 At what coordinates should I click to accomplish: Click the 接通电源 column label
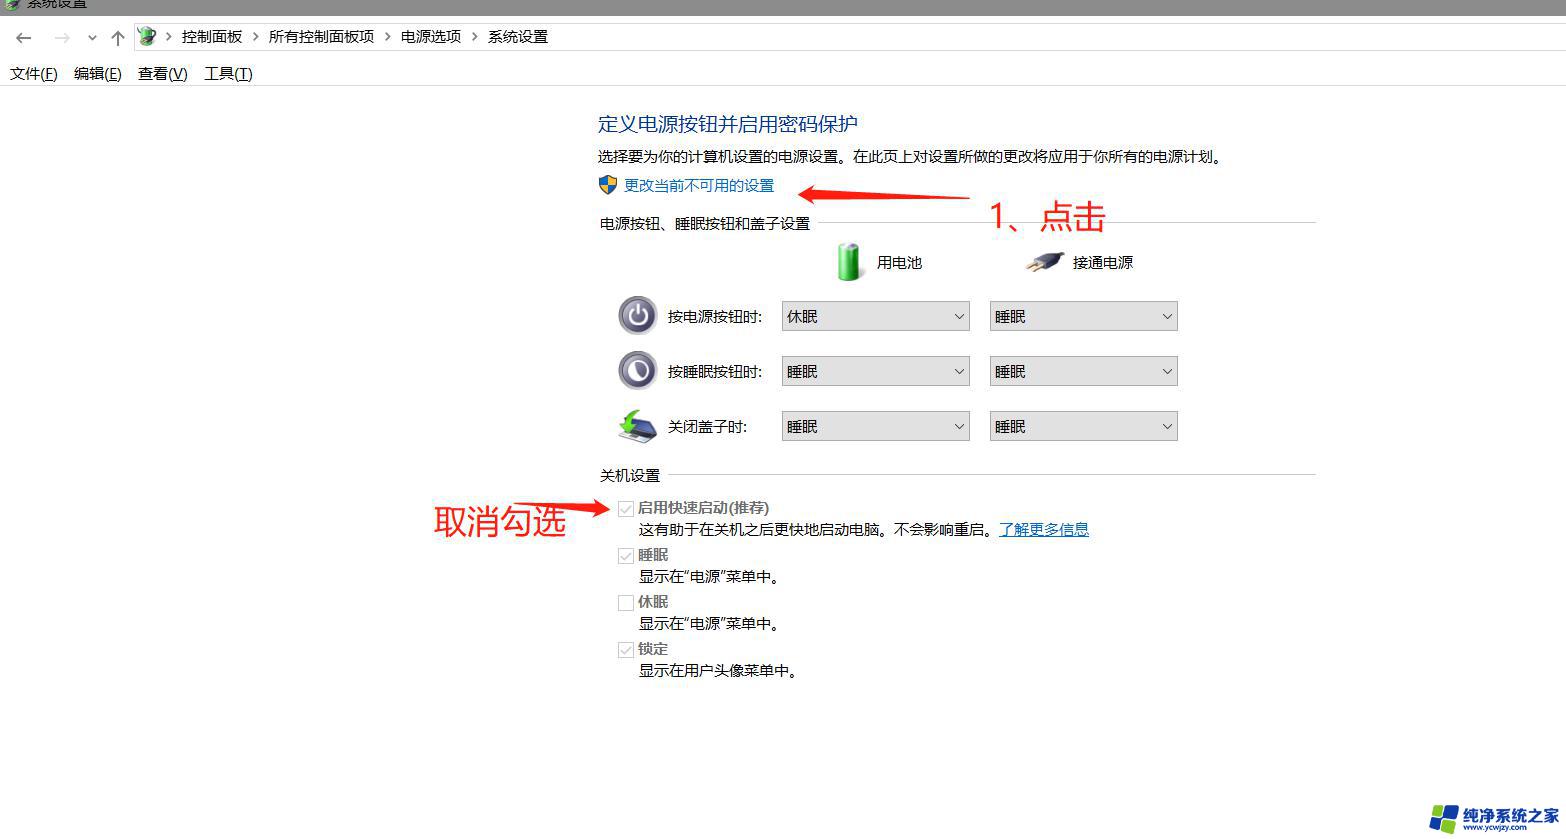pos(1103,263)
